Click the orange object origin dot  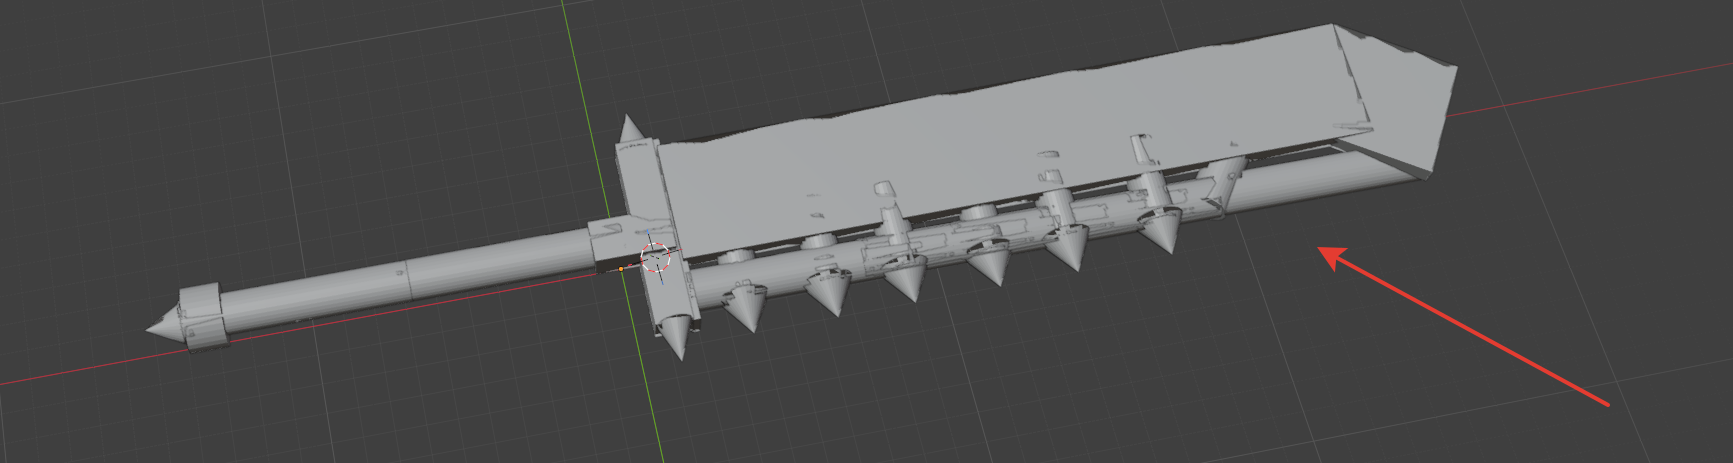coord(621,269)
